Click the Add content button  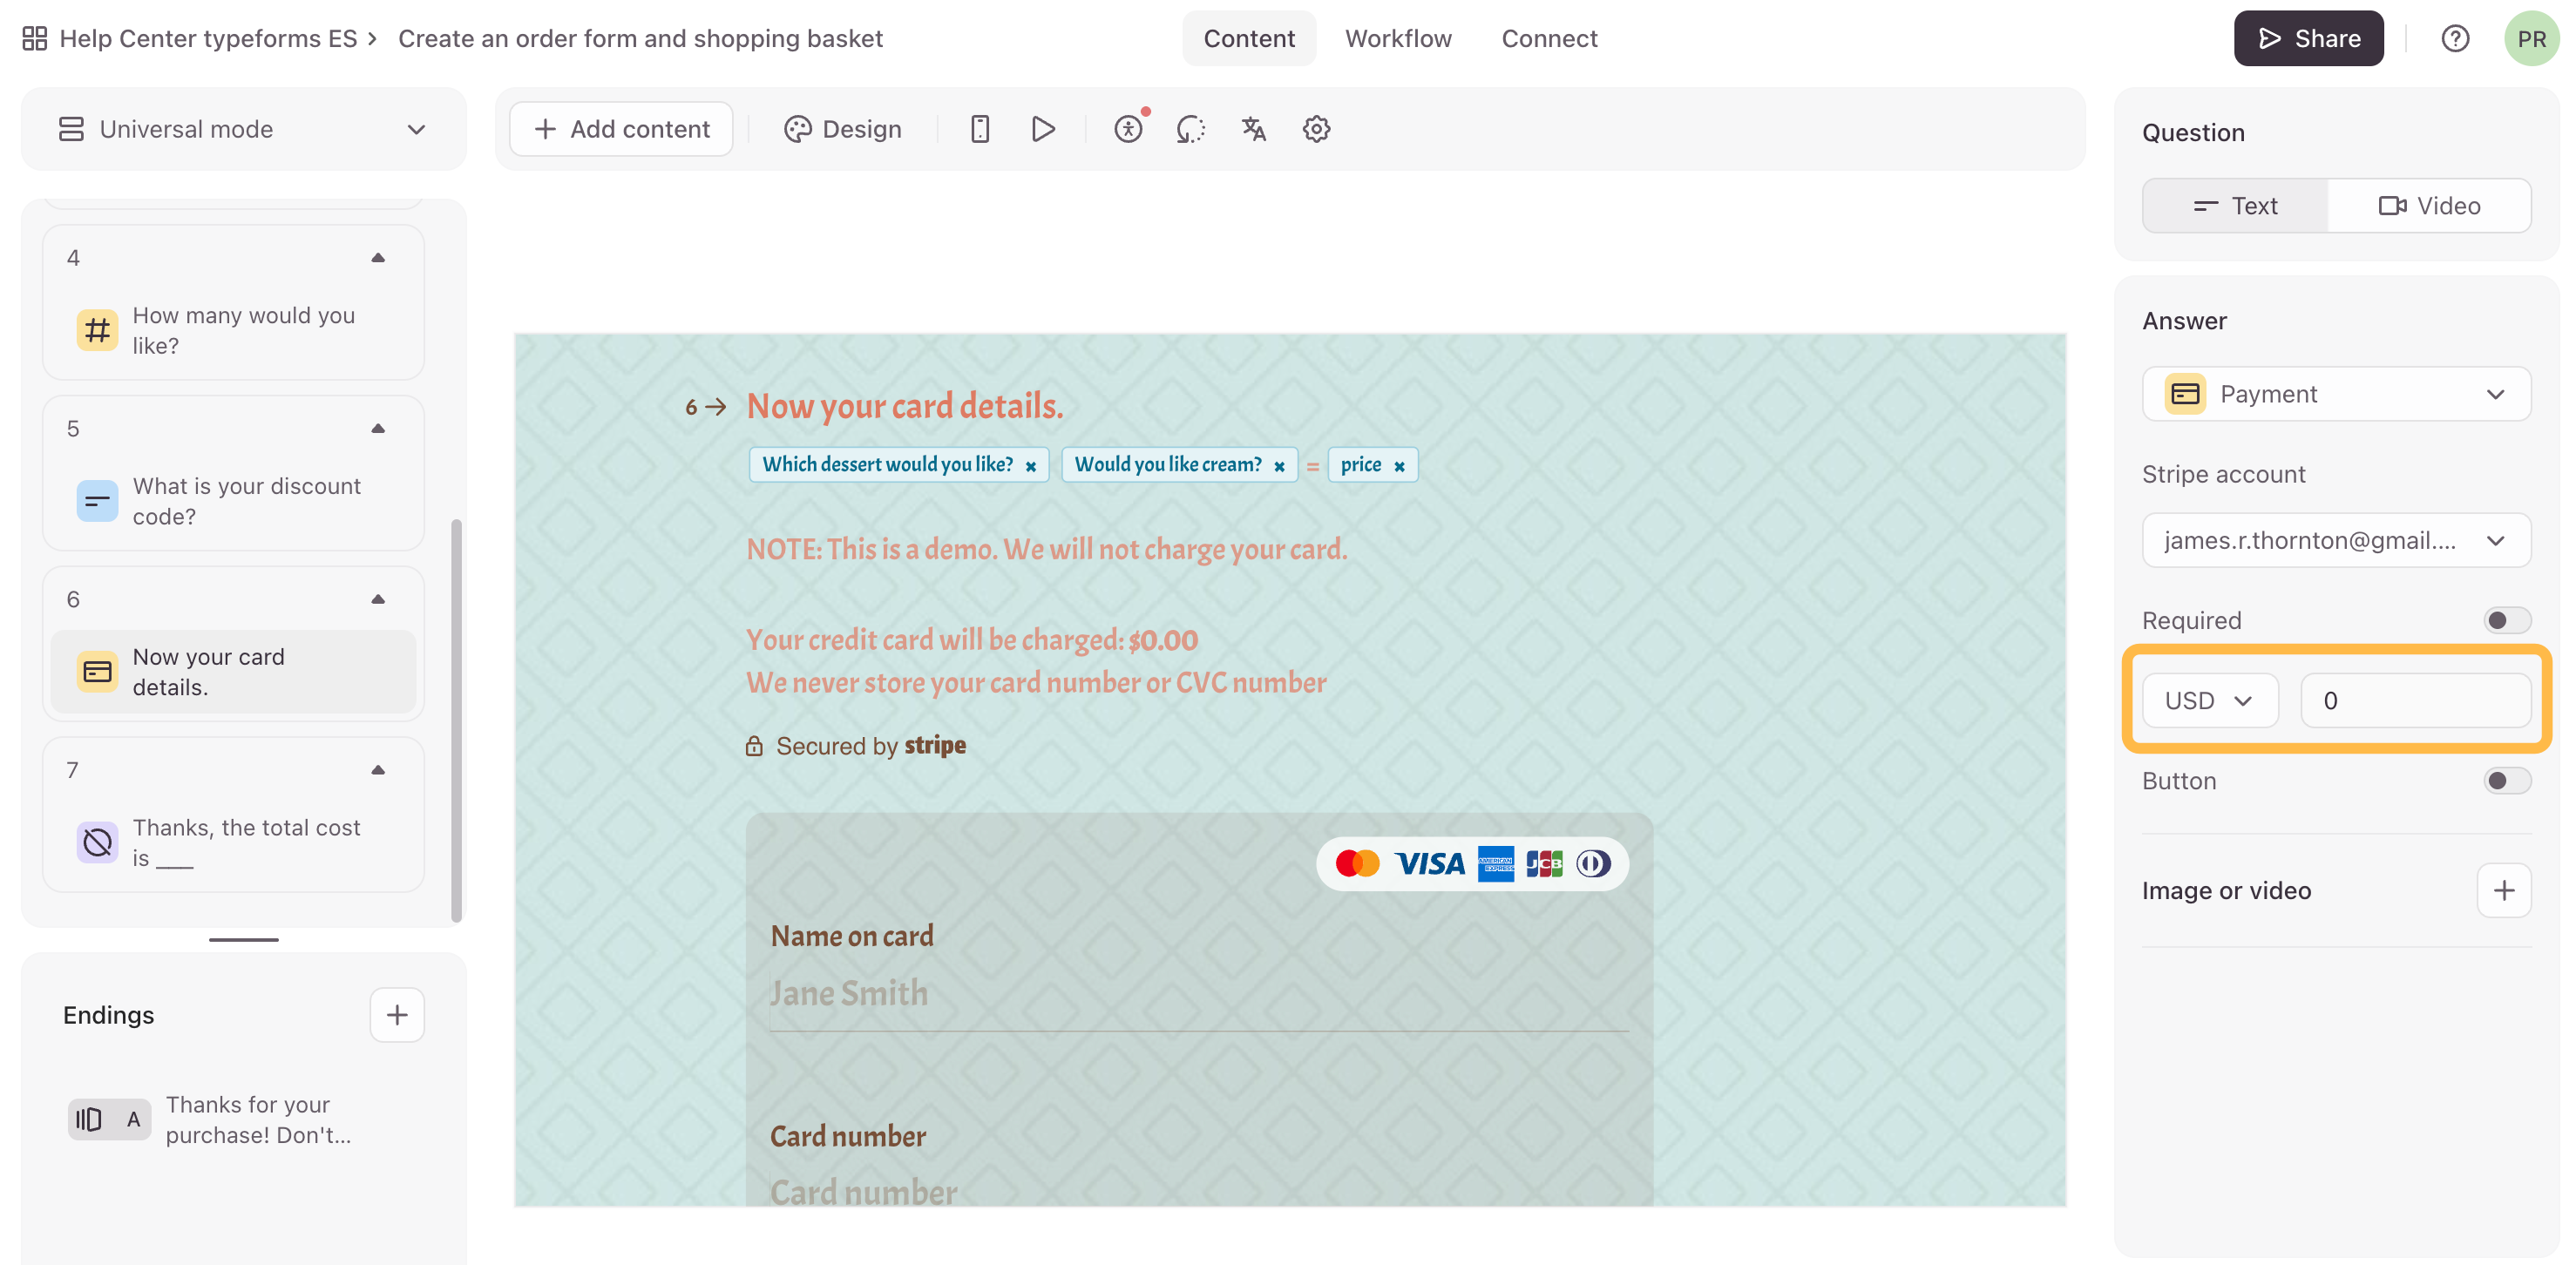click(621, 129)
